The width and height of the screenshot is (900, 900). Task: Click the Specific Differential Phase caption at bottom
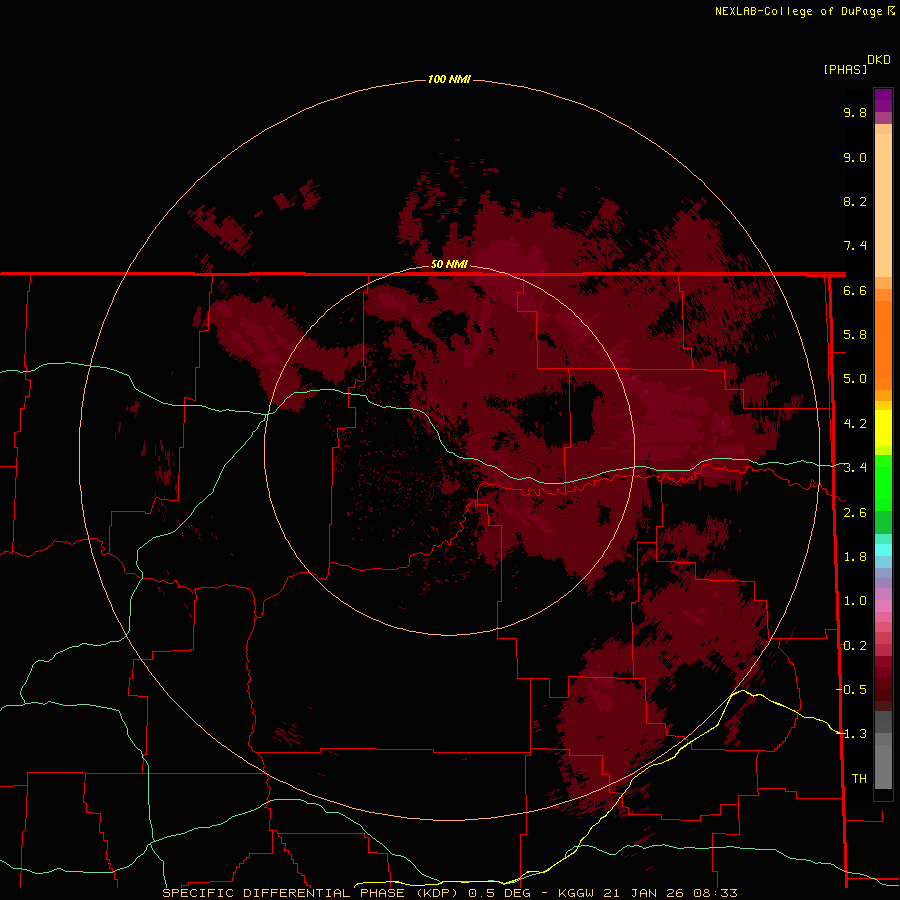[x=449, y=893]
